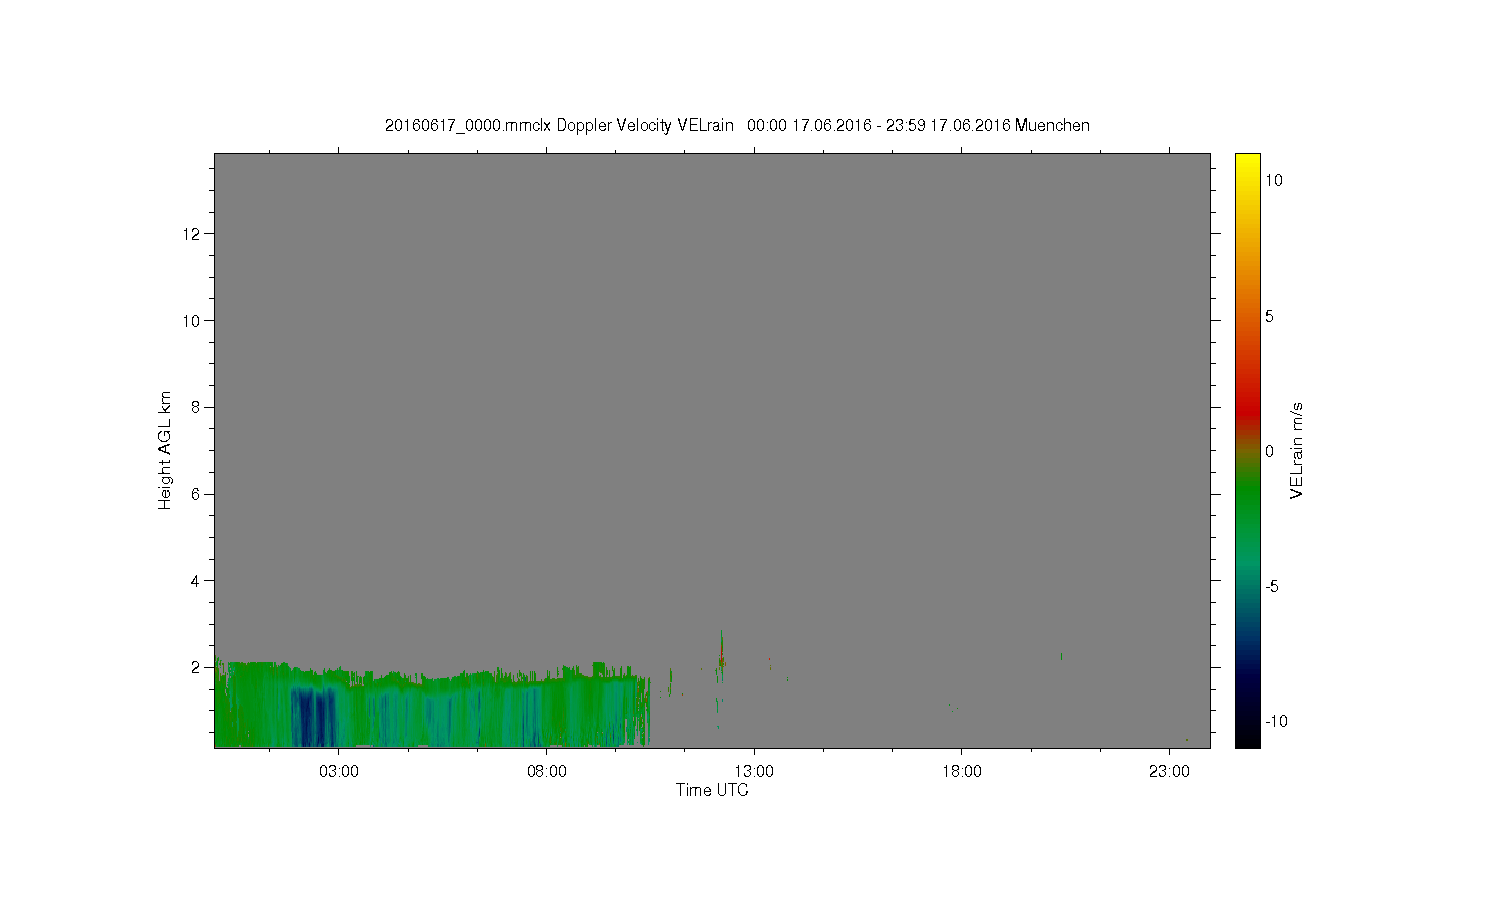Click the colorbar tick label '0'
This screenshot has height=900, width=1500.
point(1270,451)
